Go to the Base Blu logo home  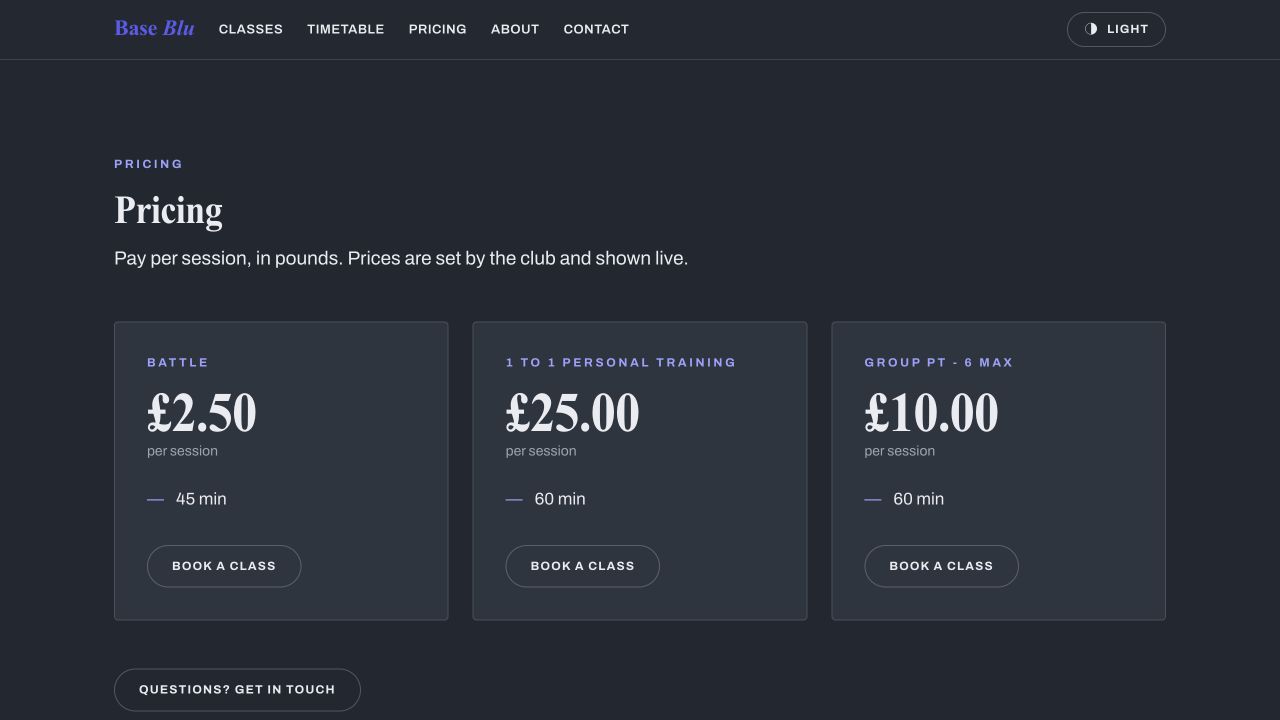[x=155, y=28]
